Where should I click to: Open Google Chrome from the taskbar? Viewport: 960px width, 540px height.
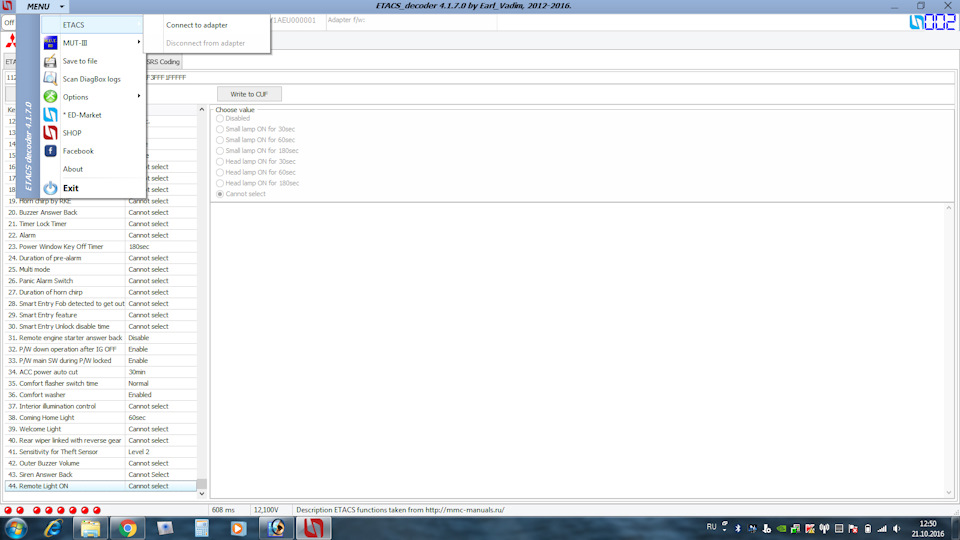[127, 528]
